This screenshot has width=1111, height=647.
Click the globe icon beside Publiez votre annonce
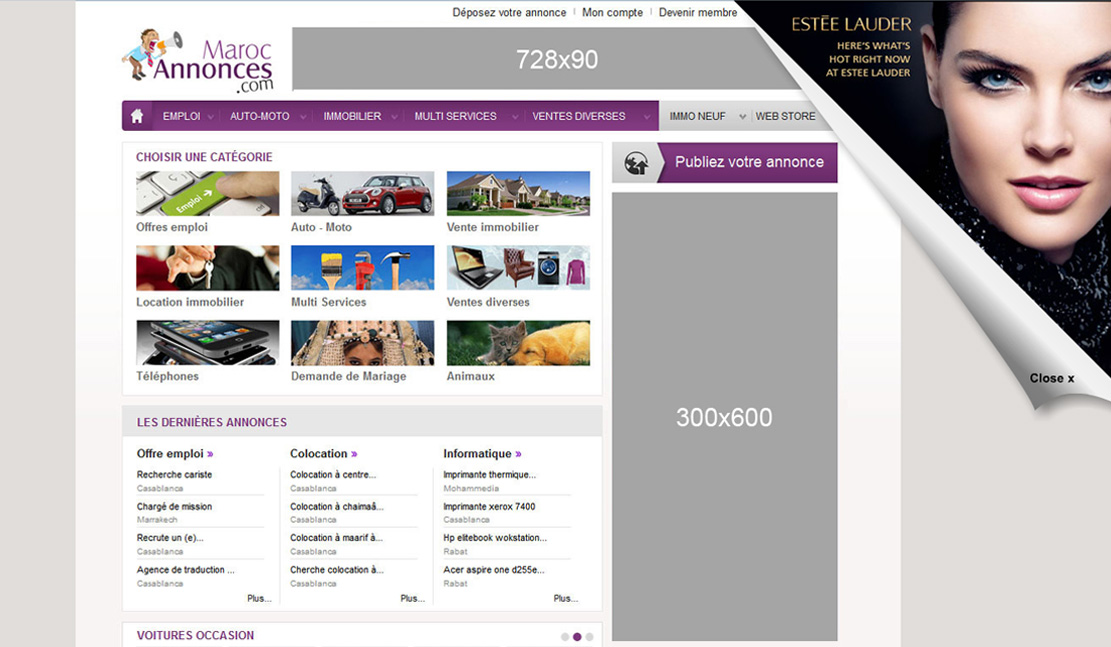click(x=636, y=163)
